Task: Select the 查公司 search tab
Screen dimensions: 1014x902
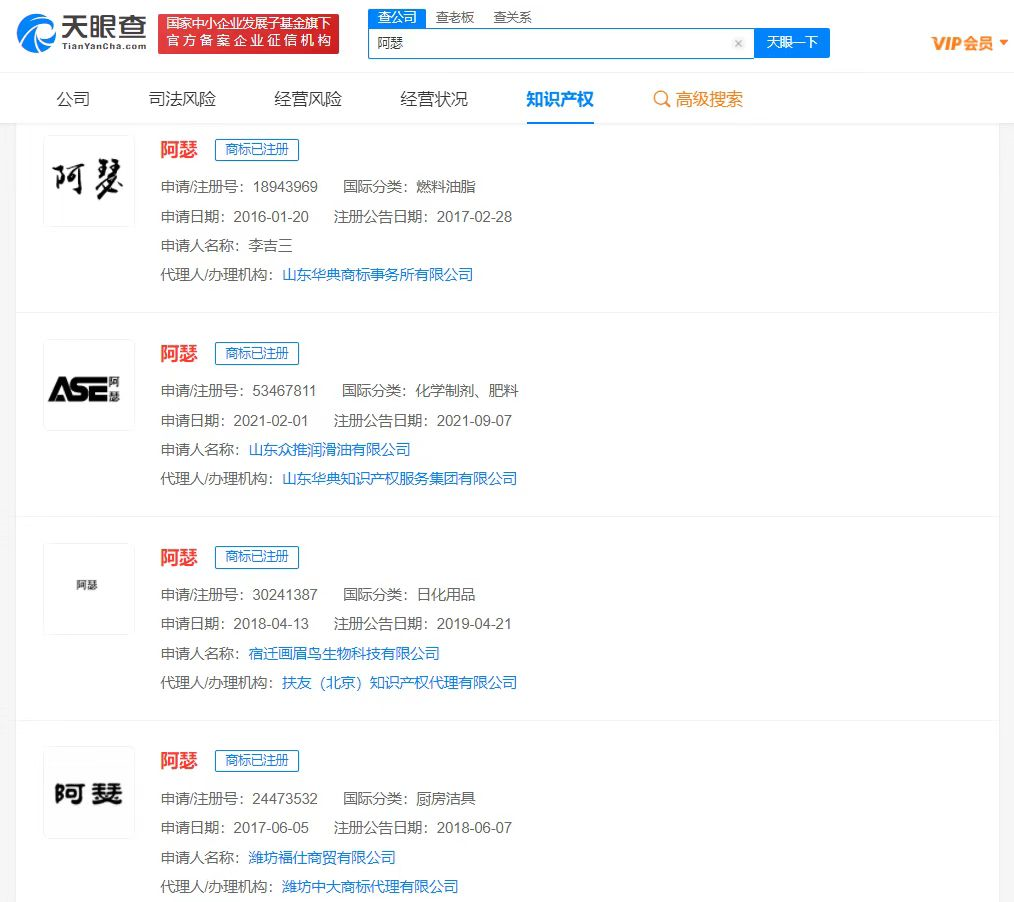Action: (397, 17)
